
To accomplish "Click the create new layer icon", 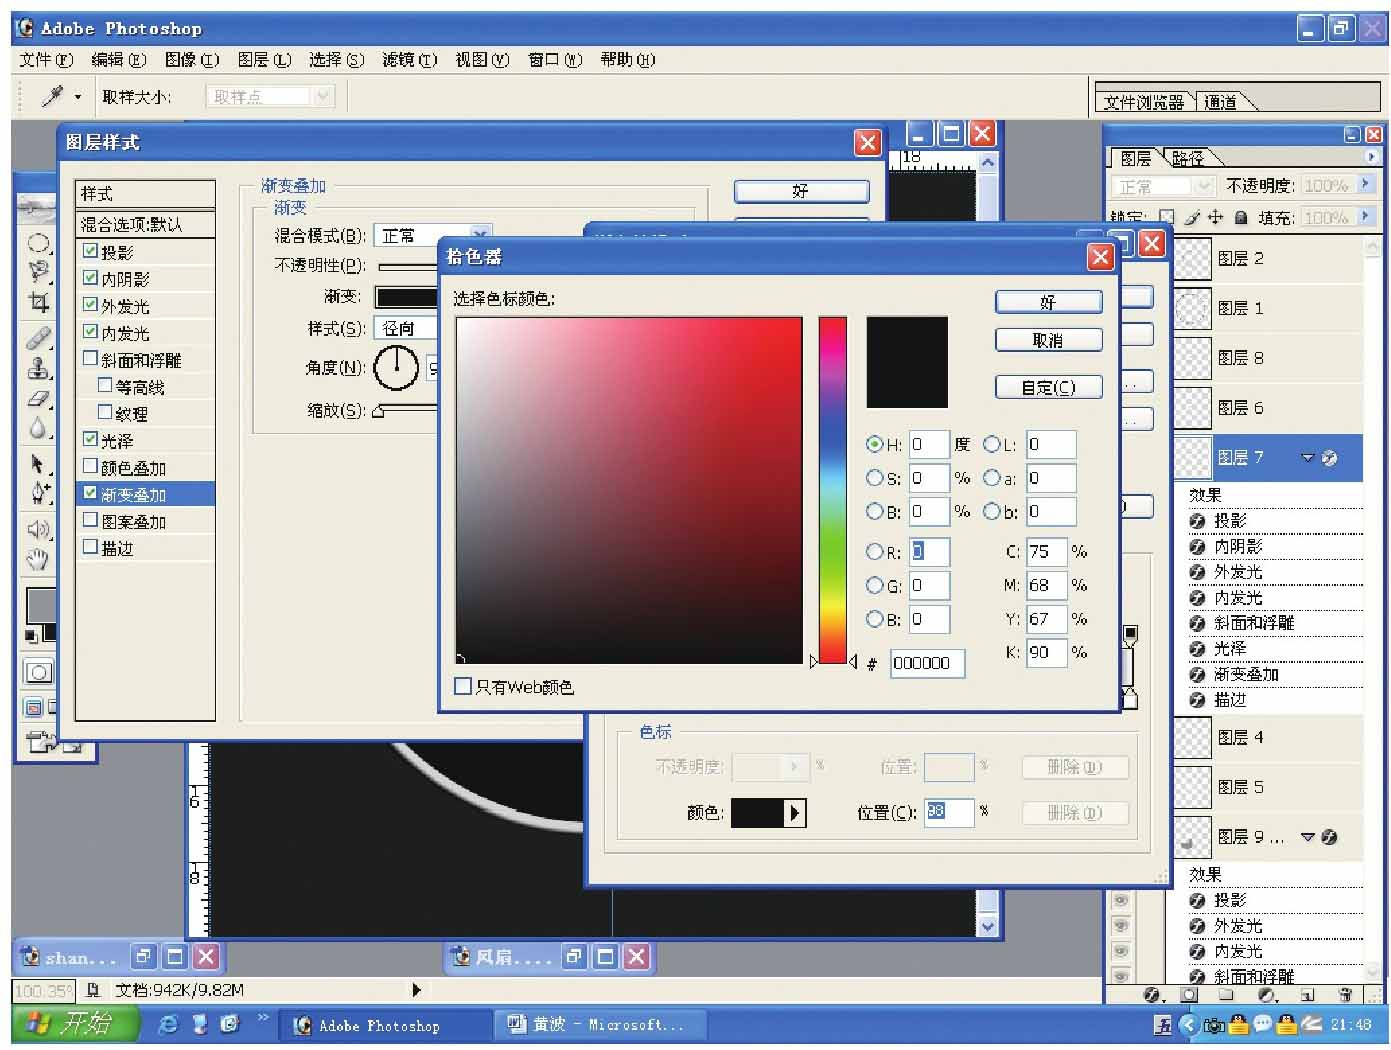I will tap(1308, 995).
